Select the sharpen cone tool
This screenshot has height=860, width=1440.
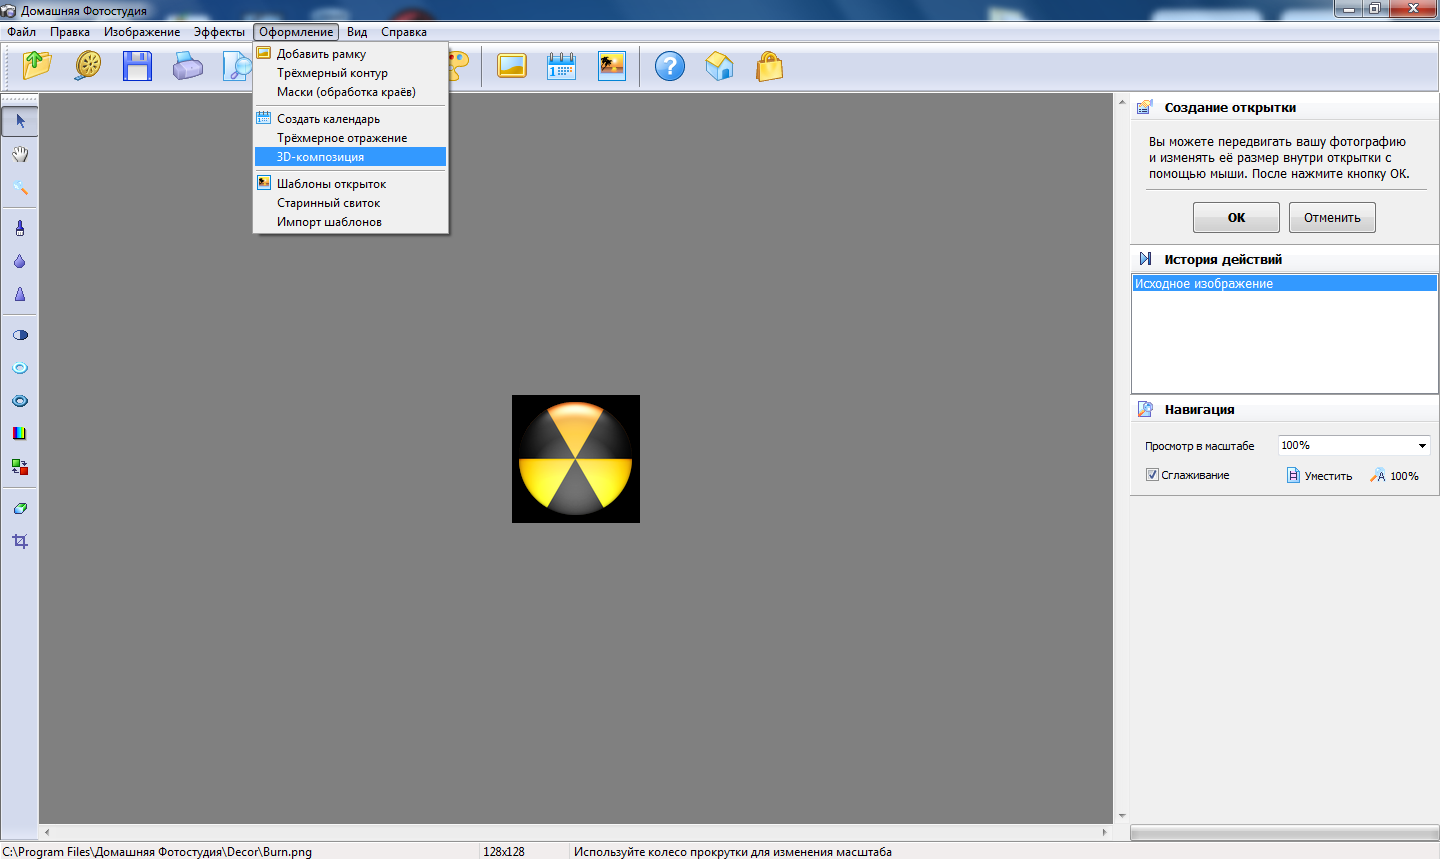point(20,294)
